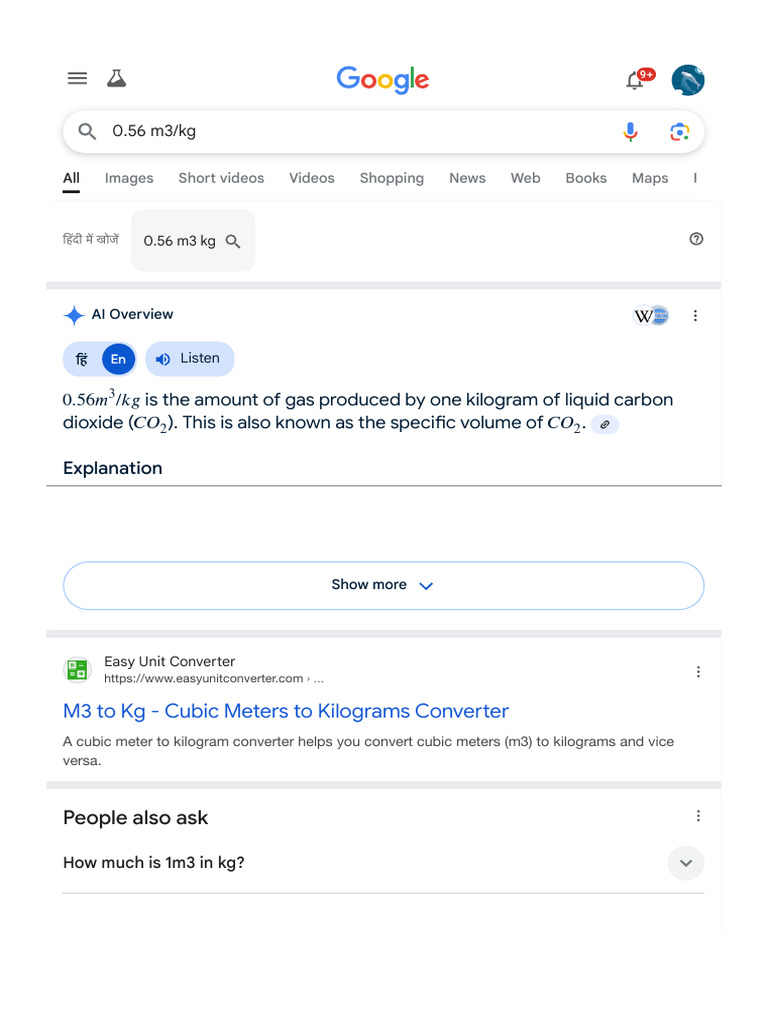Open the hamburger main menu
The width and height of the screenshot is (768, 1024).
(x=77, y=78)
